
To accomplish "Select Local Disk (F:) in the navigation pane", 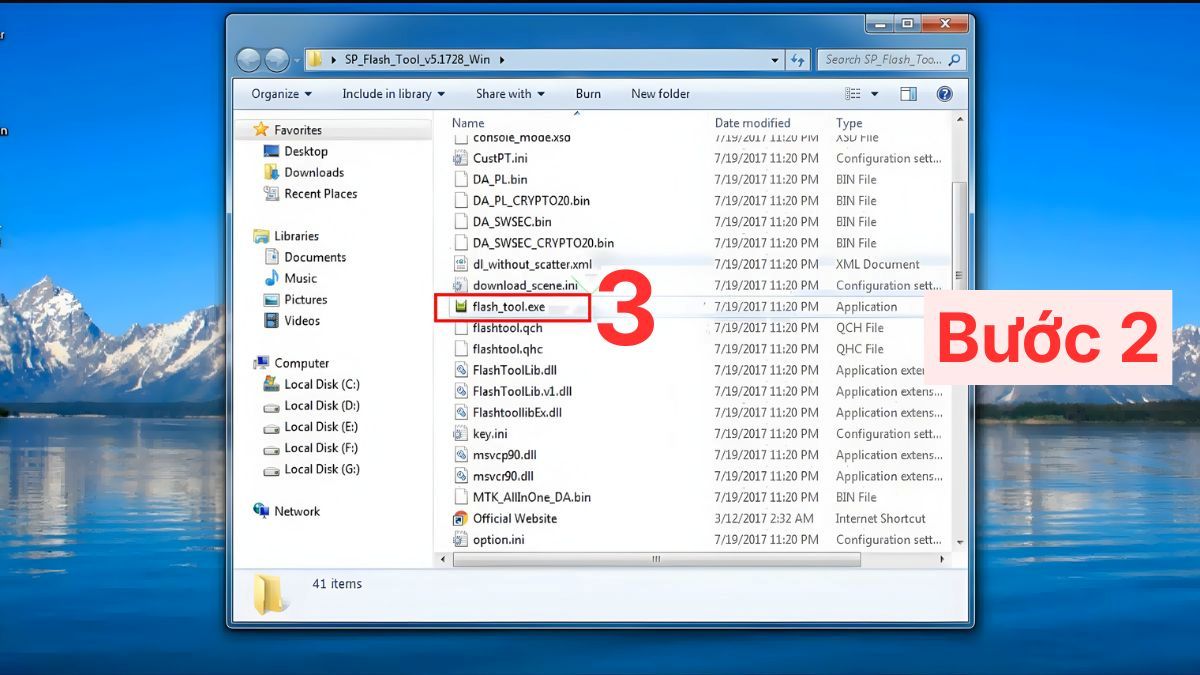I will 321,448.
